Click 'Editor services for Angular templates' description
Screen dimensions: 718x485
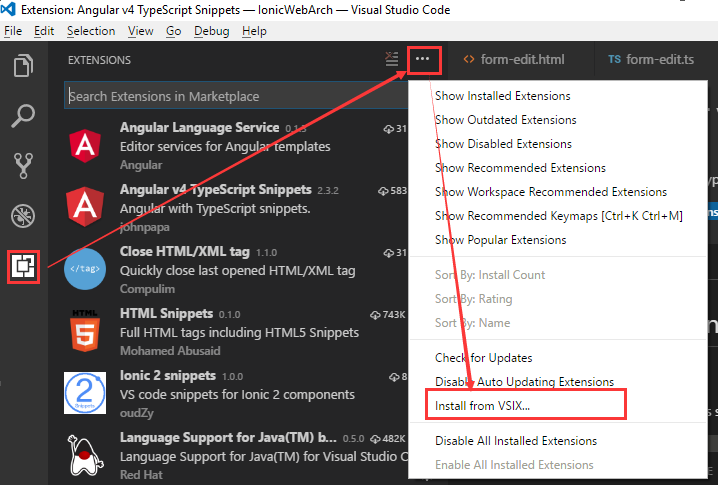pos(225,147)
